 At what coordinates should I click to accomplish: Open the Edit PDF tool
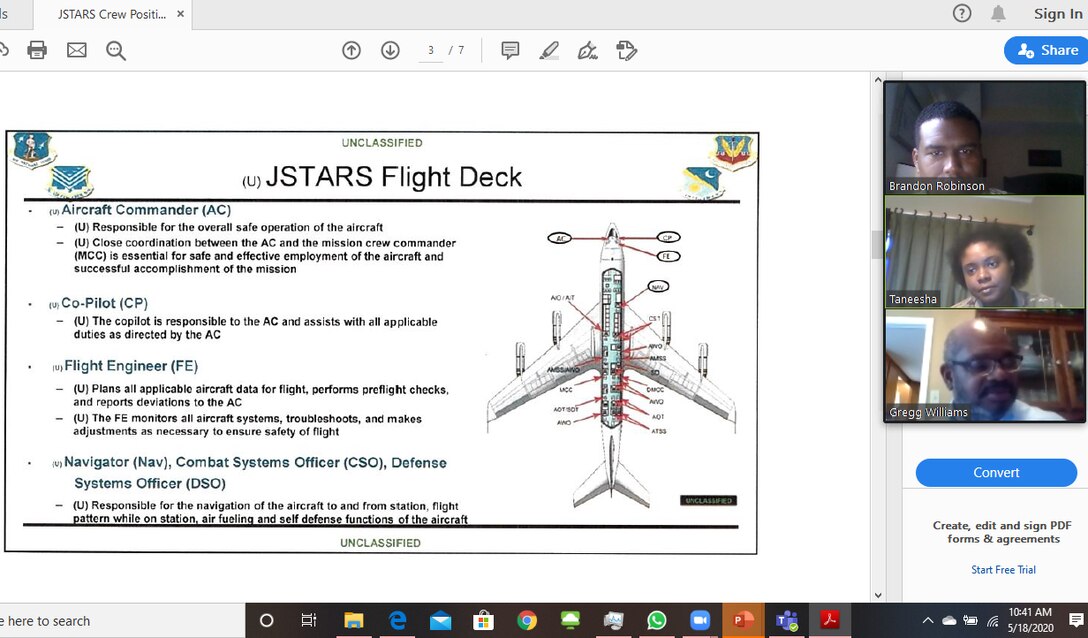click(x=627, y=49)
